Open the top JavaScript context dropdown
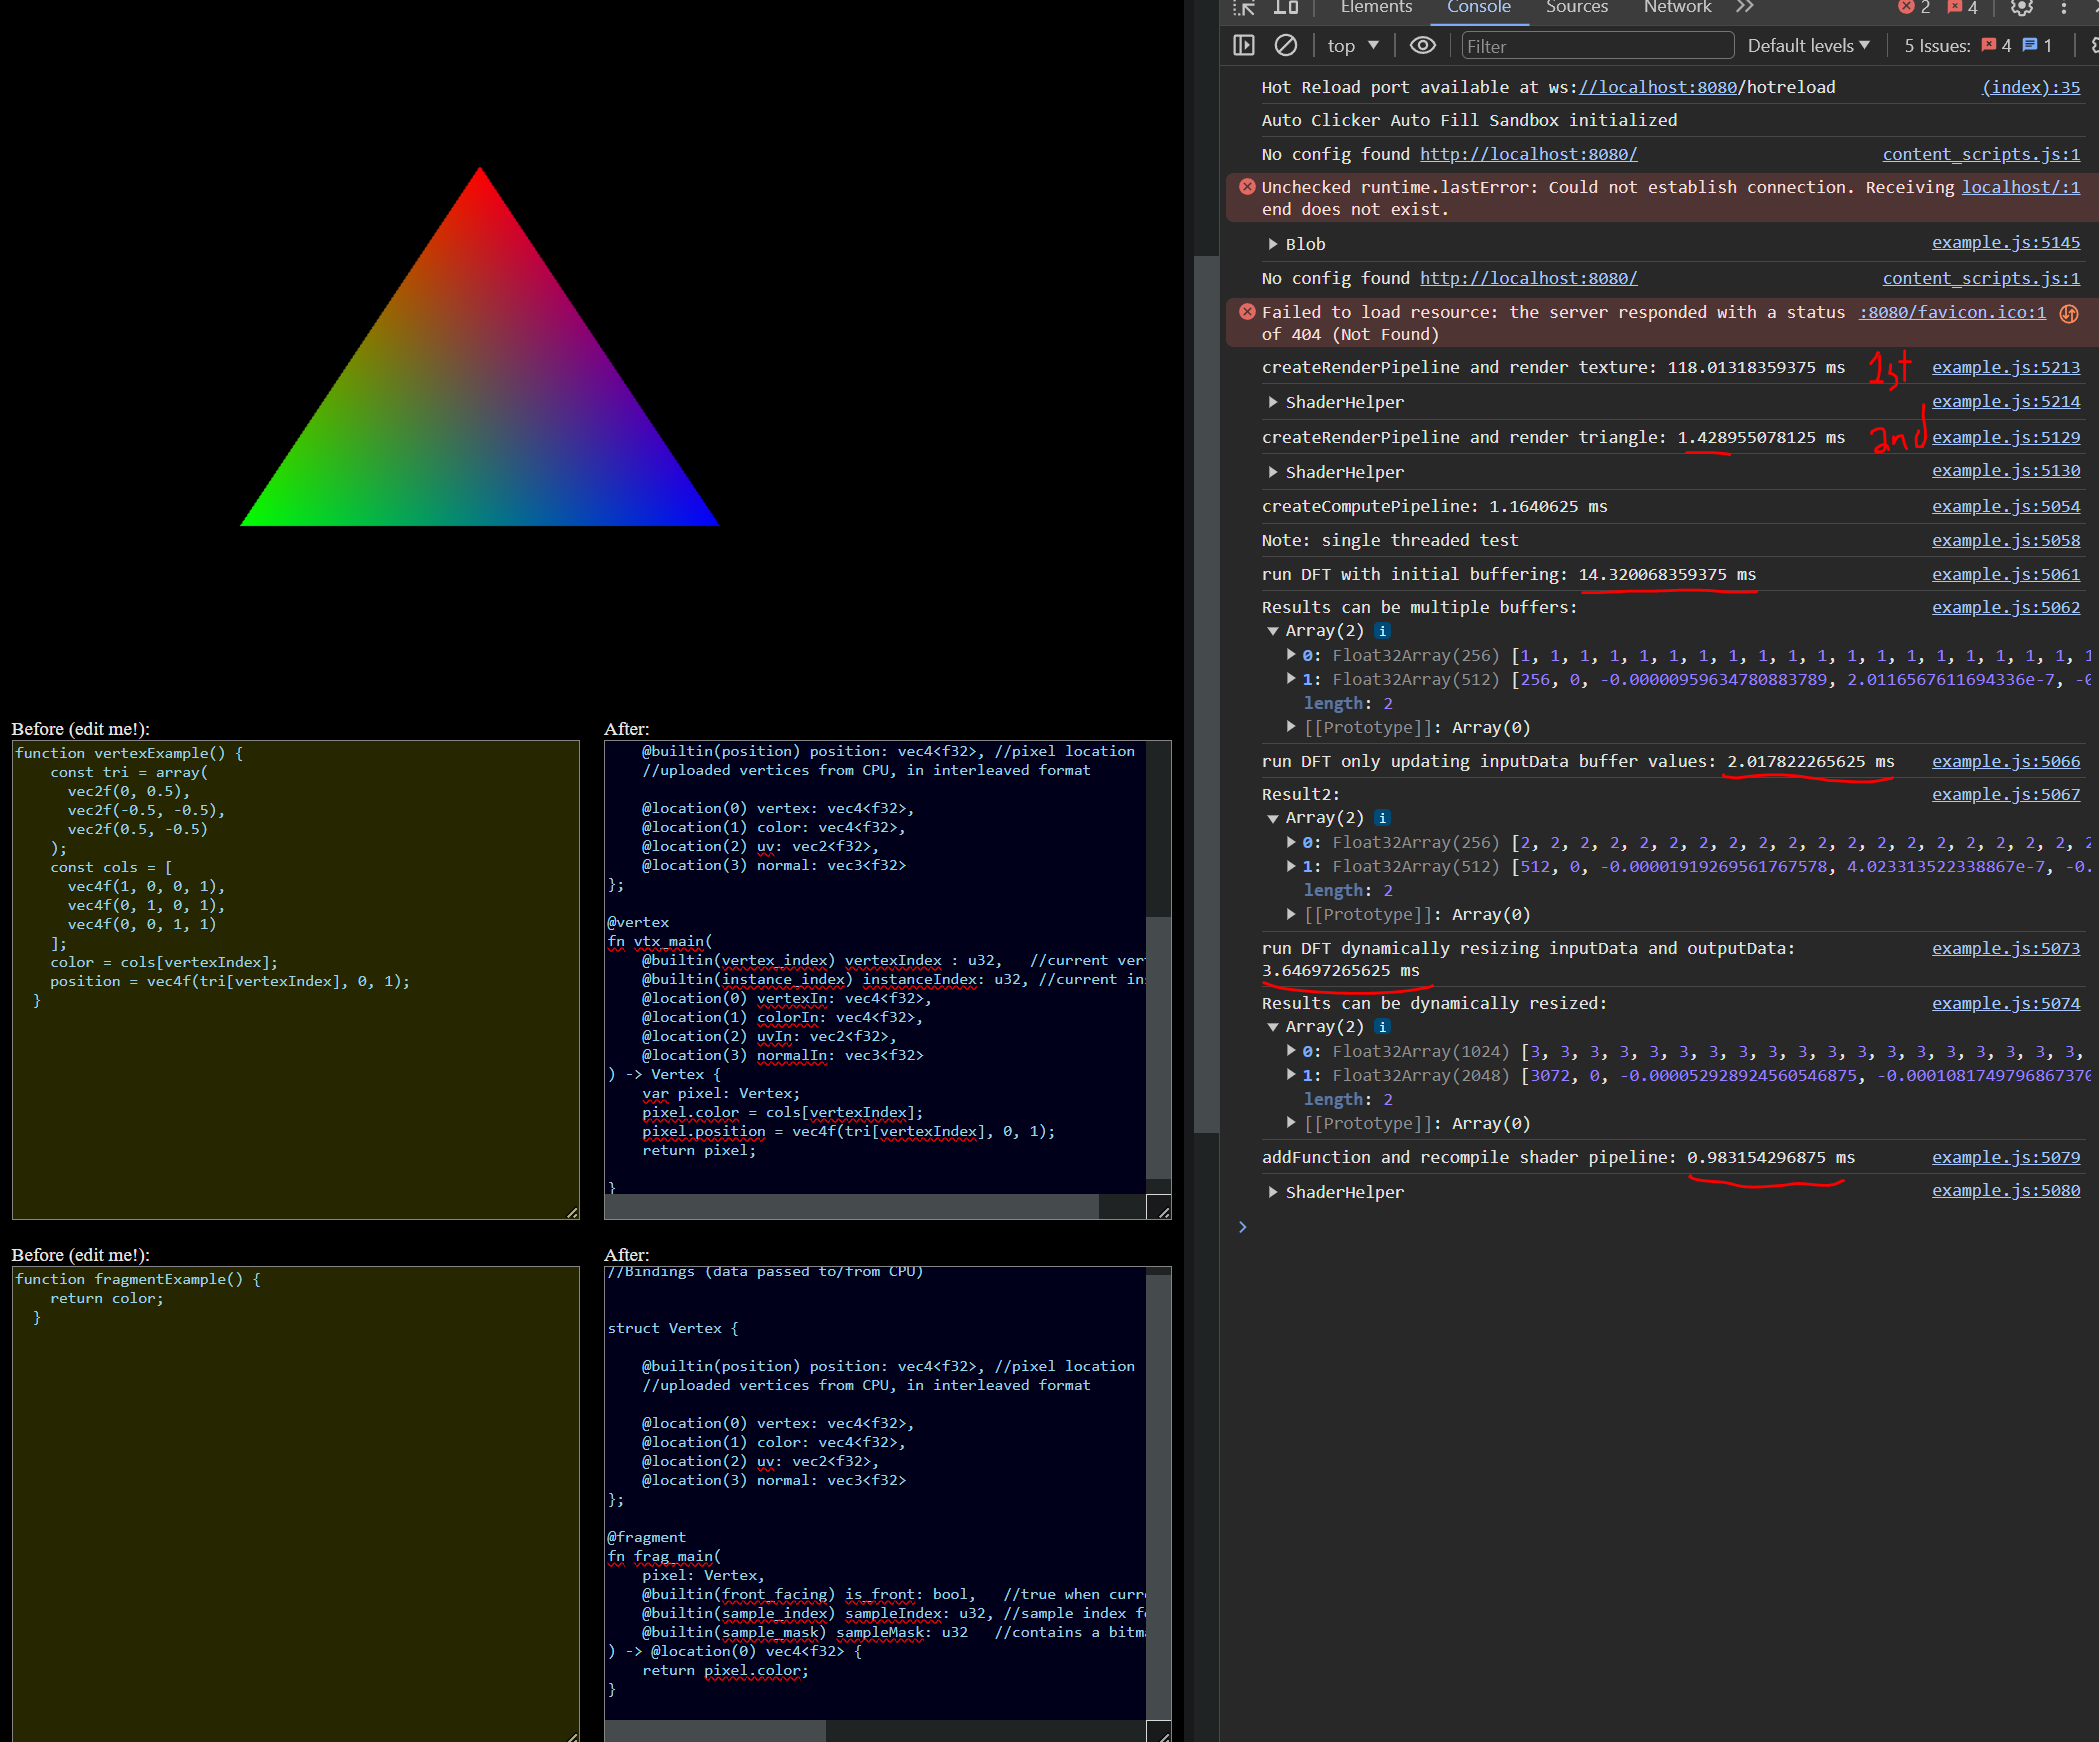The width and height of the screenshot is (2099, 1742). [x=1353, y=46]
